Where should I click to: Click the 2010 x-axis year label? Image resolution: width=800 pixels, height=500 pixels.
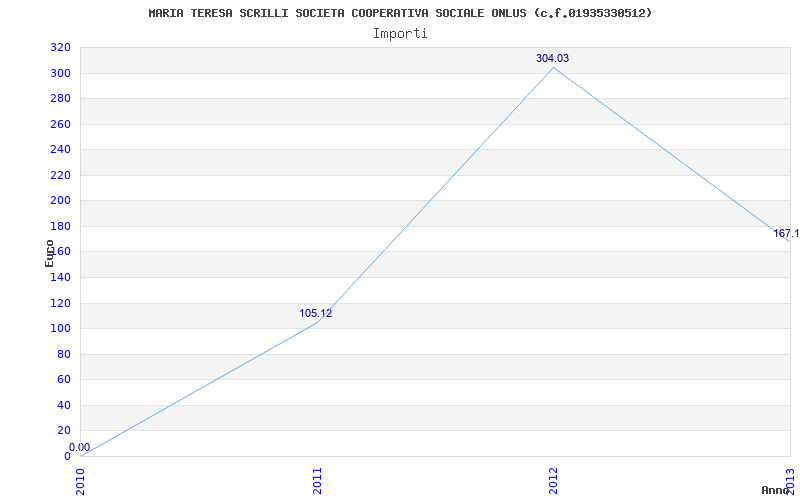pos(81,481)
